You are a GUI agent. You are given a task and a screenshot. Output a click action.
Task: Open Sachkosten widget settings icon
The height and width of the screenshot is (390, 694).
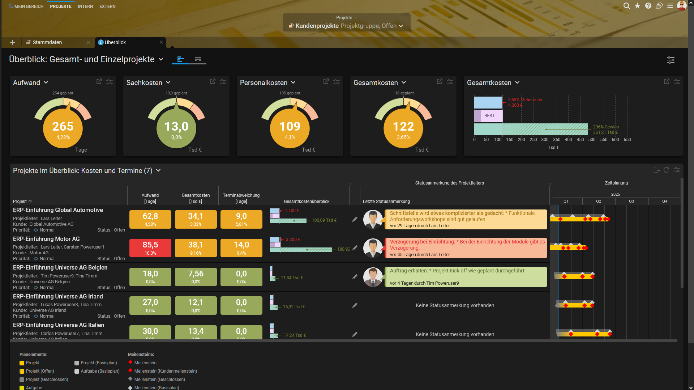coord(223,81)
